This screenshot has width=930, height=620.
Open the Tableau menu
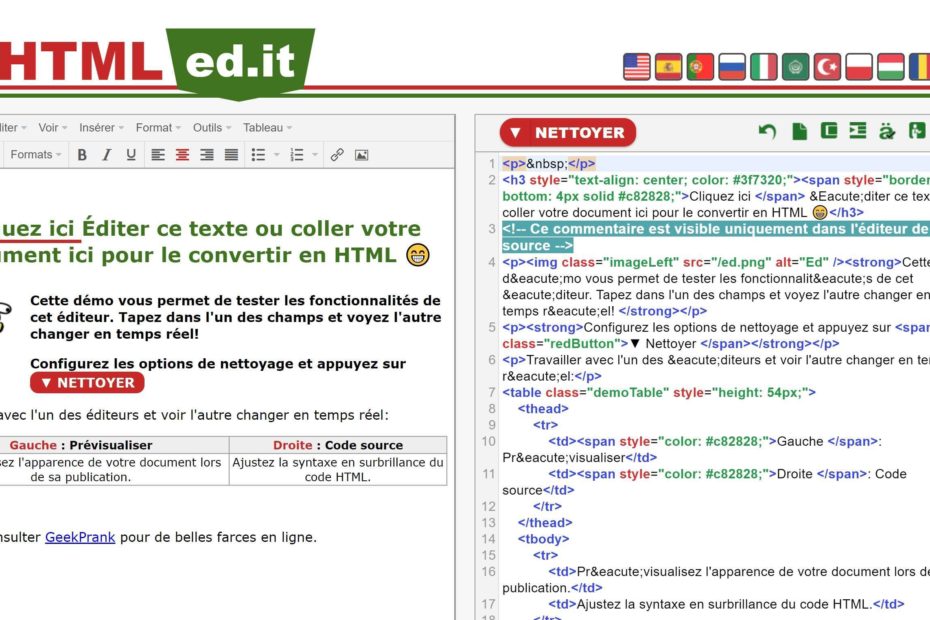point(267,128)
